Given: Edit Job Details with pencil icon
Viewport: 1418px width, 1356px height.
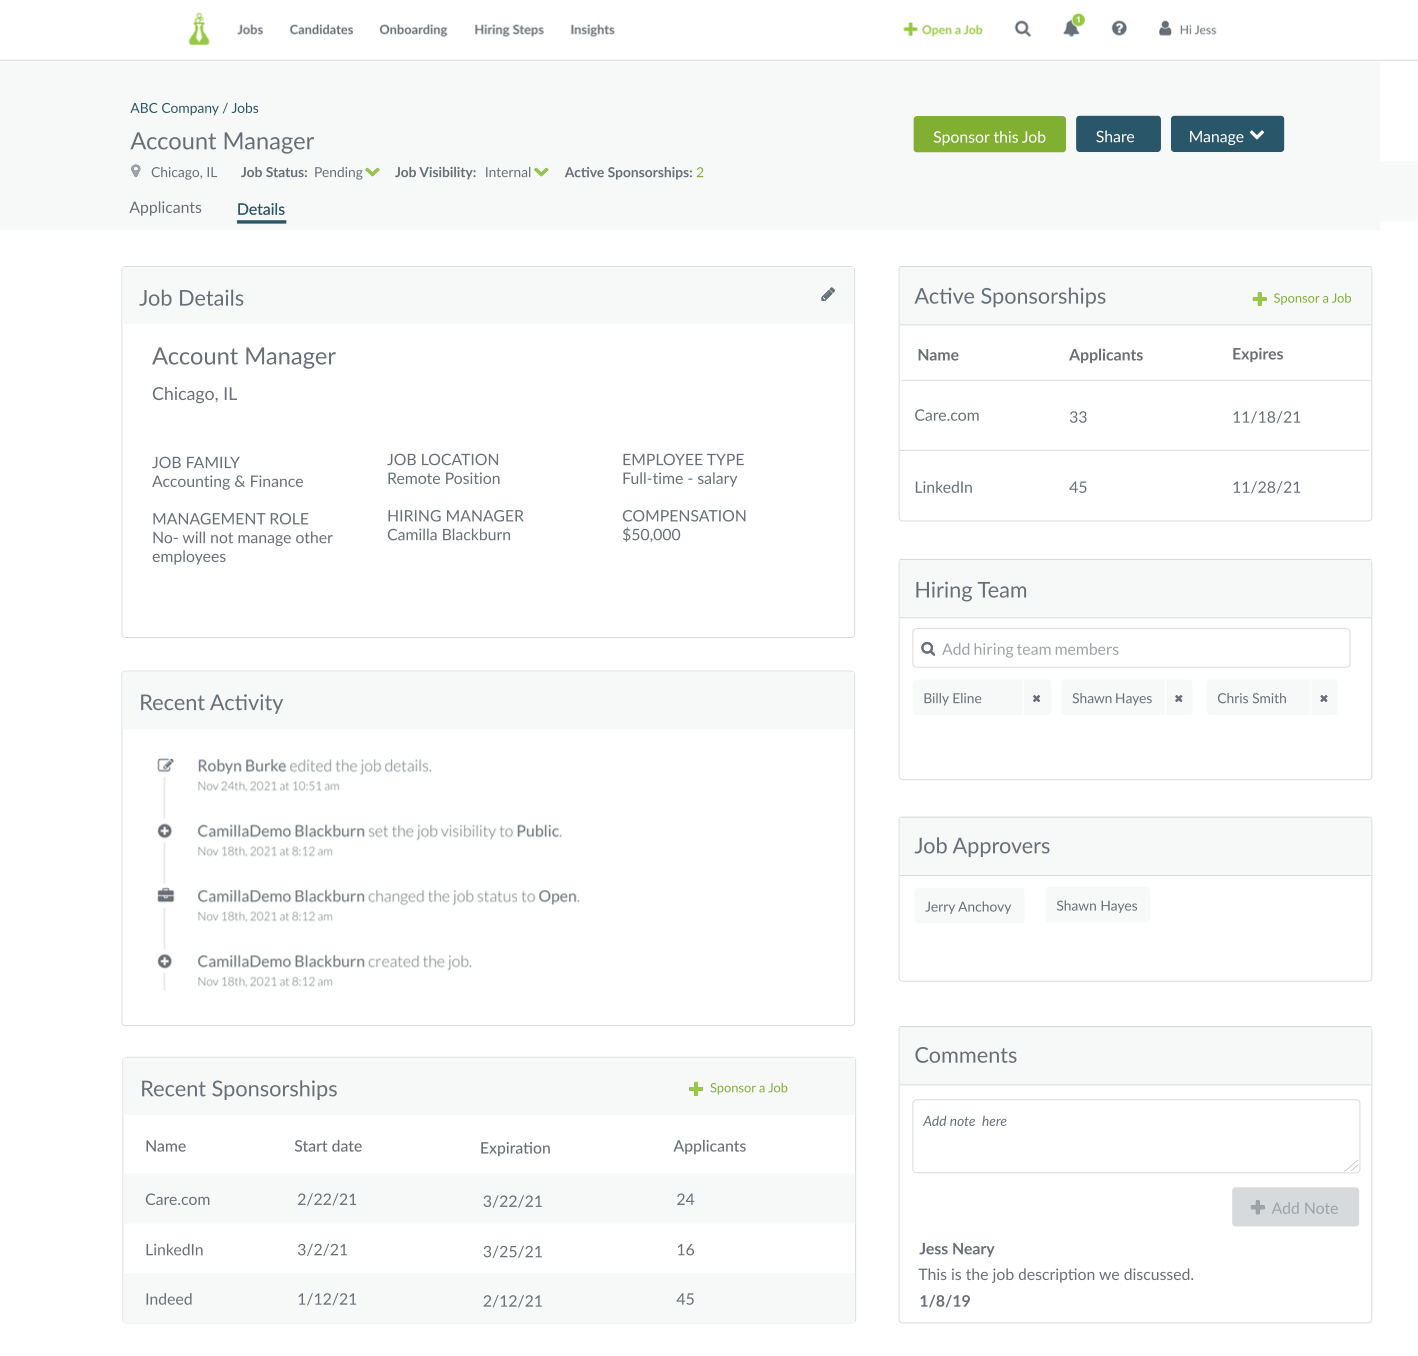Looking at the screenshot, I should [828, 294].
